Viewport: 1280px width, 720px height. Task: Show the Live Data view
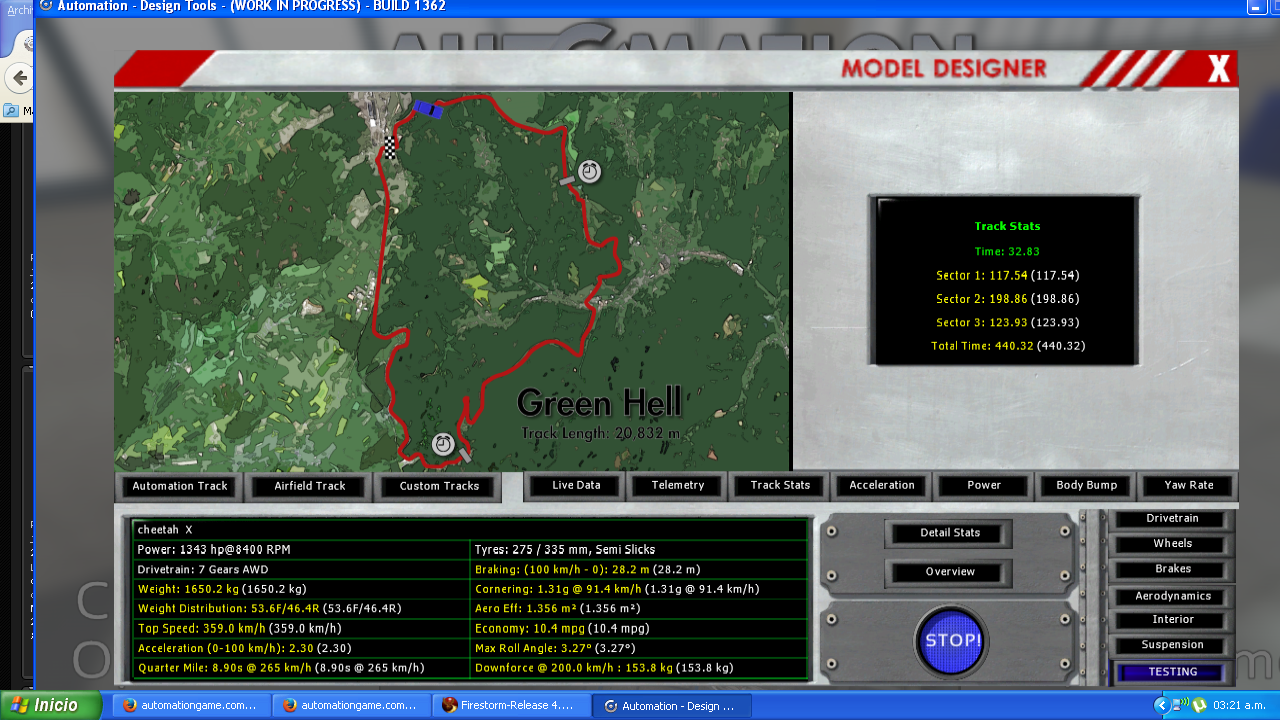pos(576,485)
